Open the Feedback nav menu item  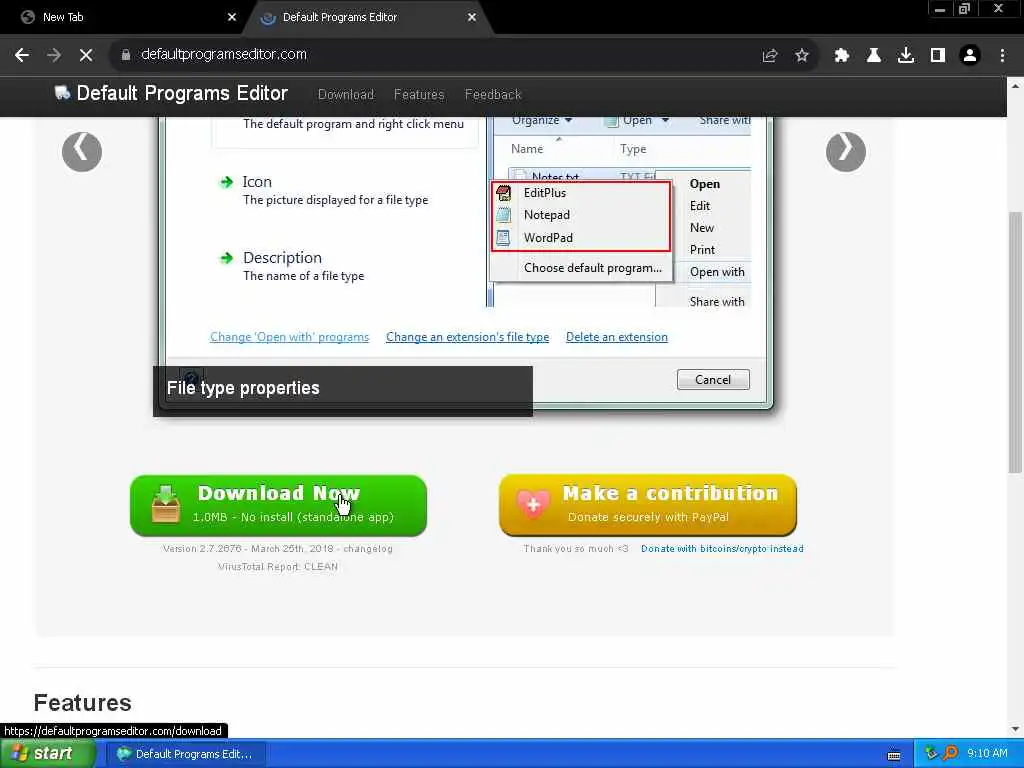[493, 95]
